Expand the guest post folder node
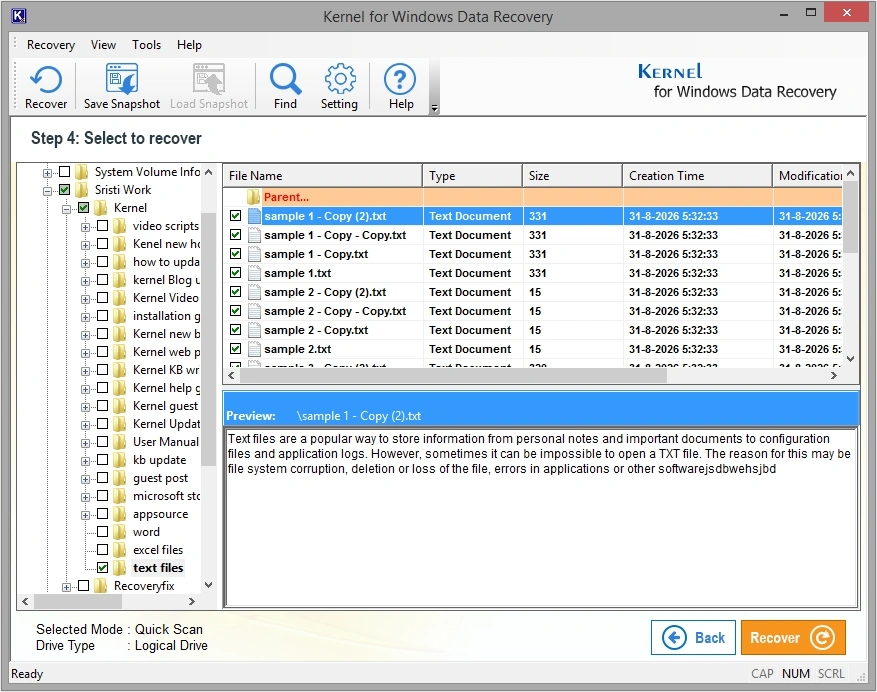This screenshot has width=877, height=692. [x=85, y=479]
